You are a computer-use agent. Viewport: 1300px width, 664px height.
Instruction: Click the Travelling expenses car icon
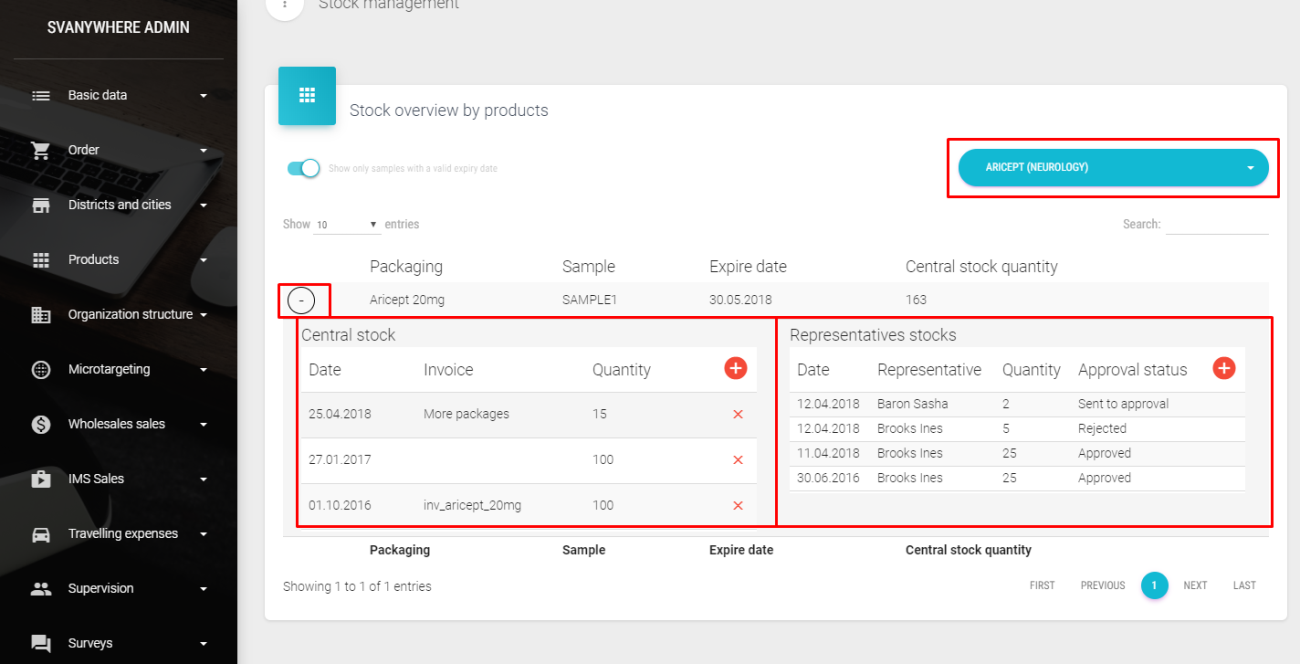41,534
